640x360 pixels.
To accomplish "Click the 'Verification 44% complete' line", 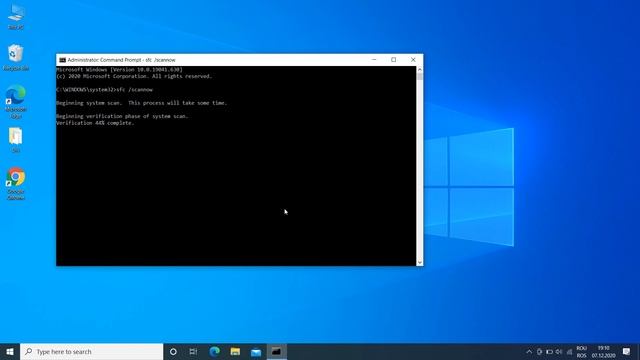I will tap(95, 123).
